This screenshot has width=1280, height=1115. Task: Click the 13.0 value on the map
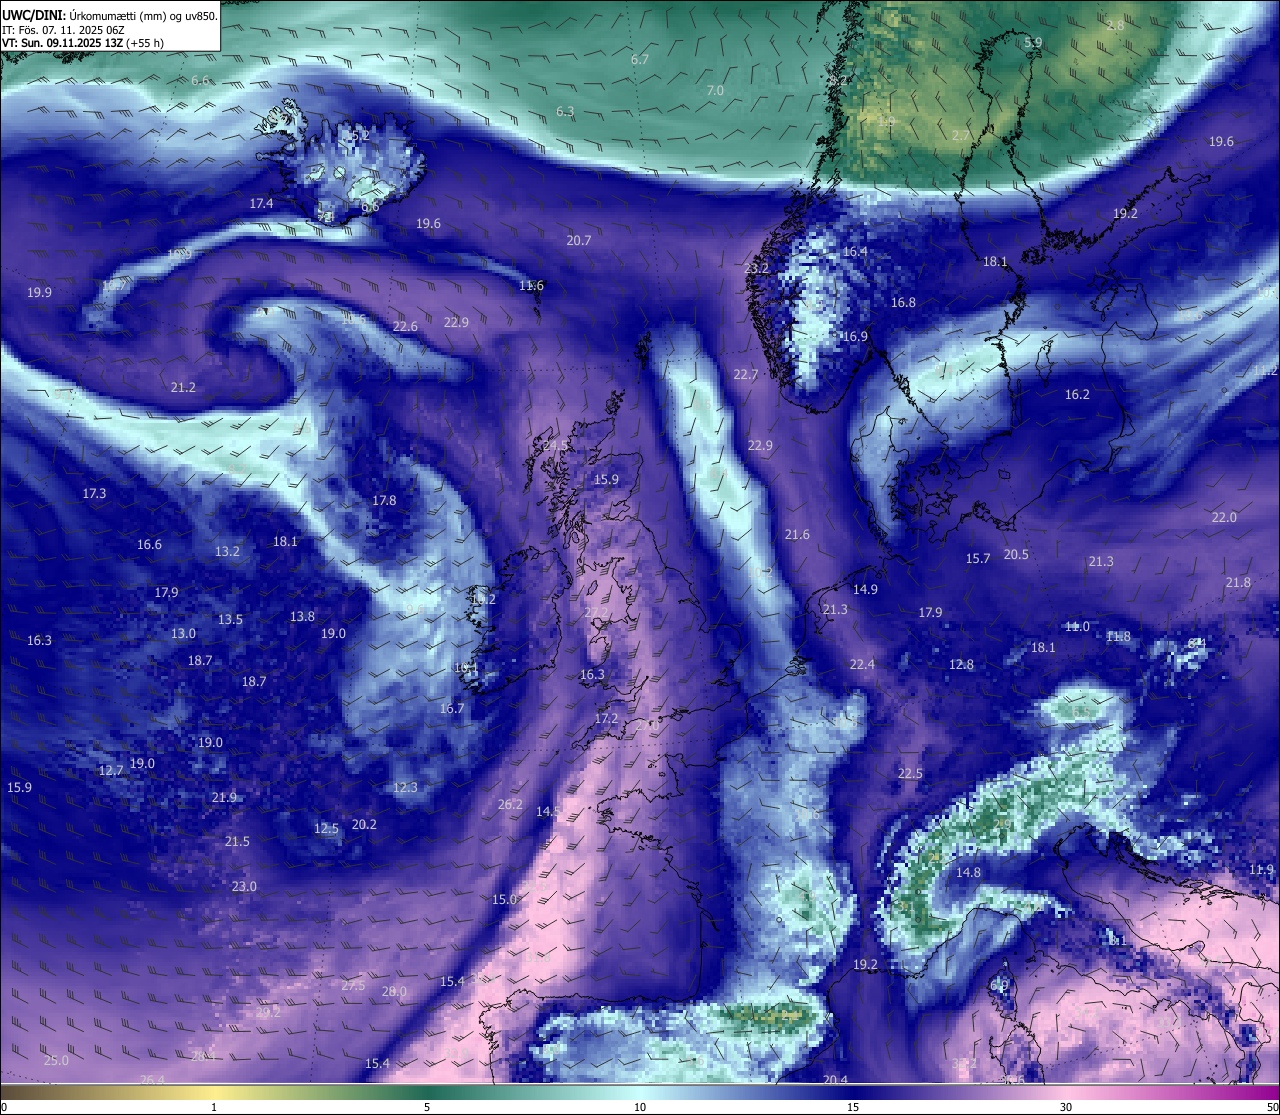click(183, 634)
